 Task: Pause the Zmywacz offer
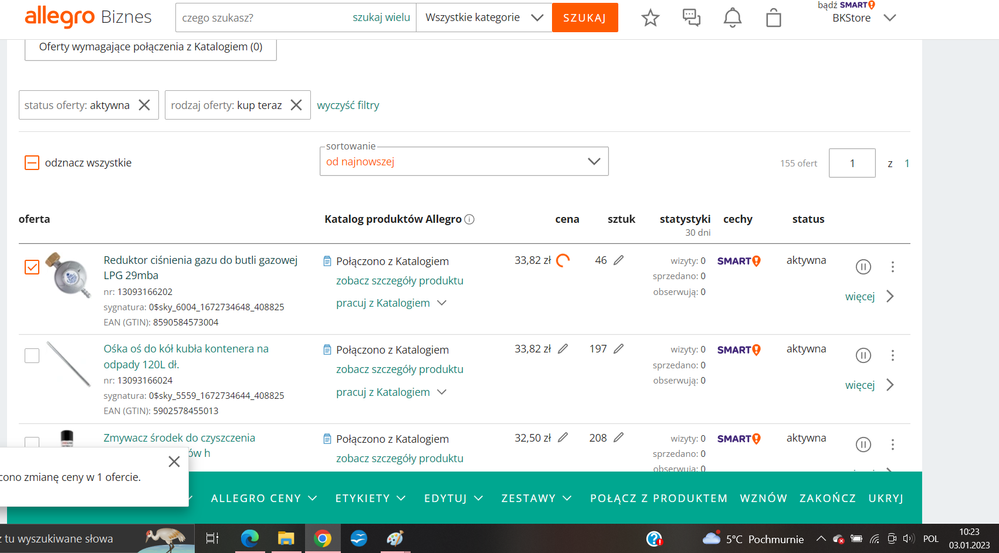point(863,444)
